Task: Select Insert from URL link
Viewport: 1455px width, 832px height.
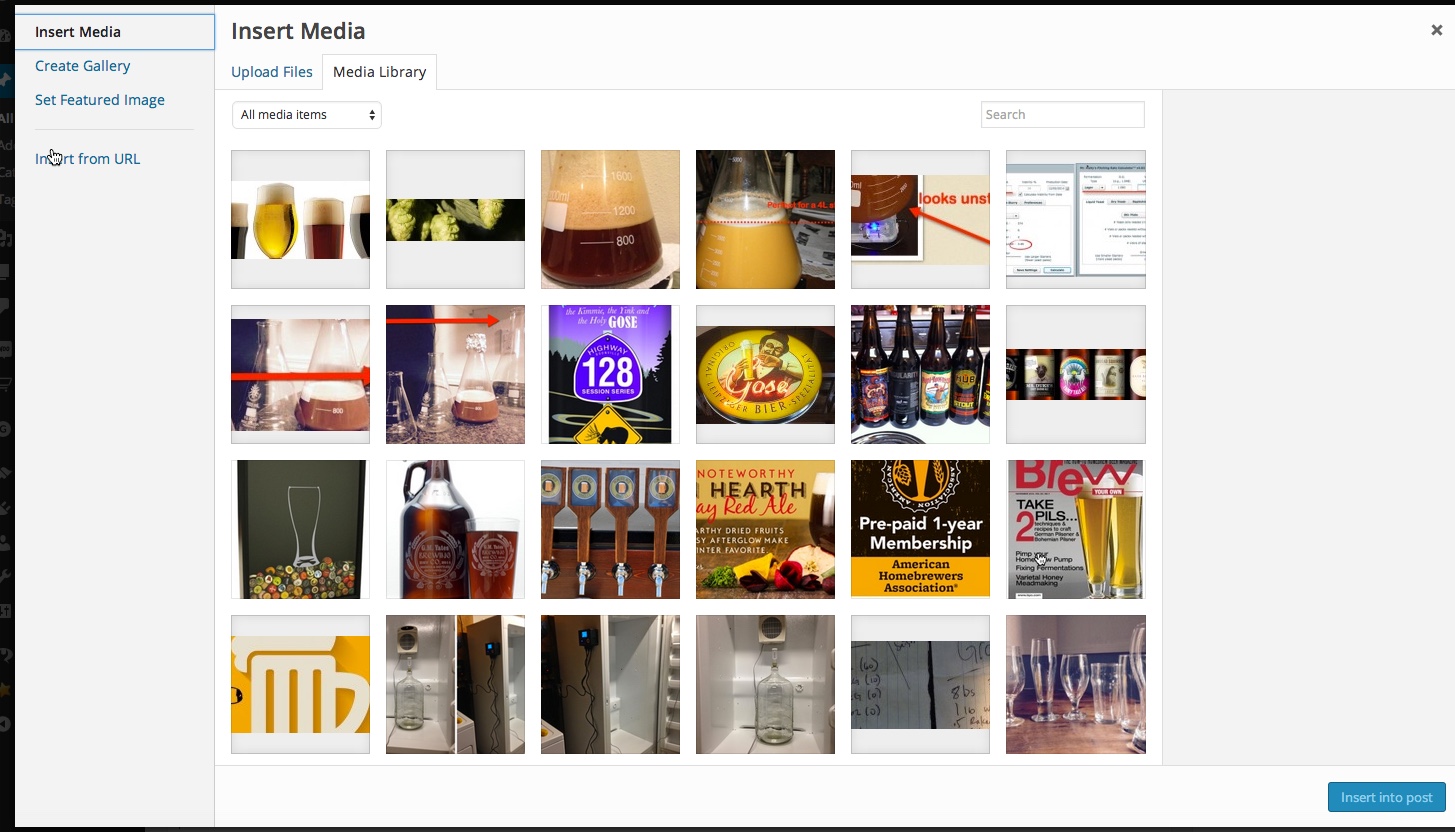Action: pyautogui.click(x=88, y=159)
